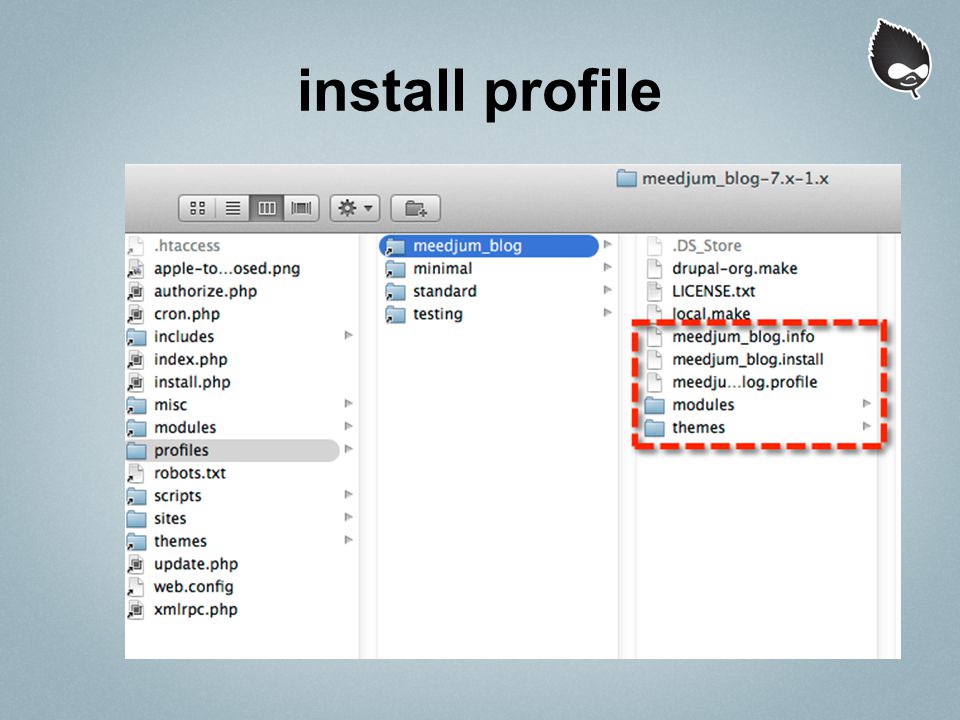Screen dimensions: 960x720
Task: Select apple-to...osed.png file icon
Action: click(135, 269)
